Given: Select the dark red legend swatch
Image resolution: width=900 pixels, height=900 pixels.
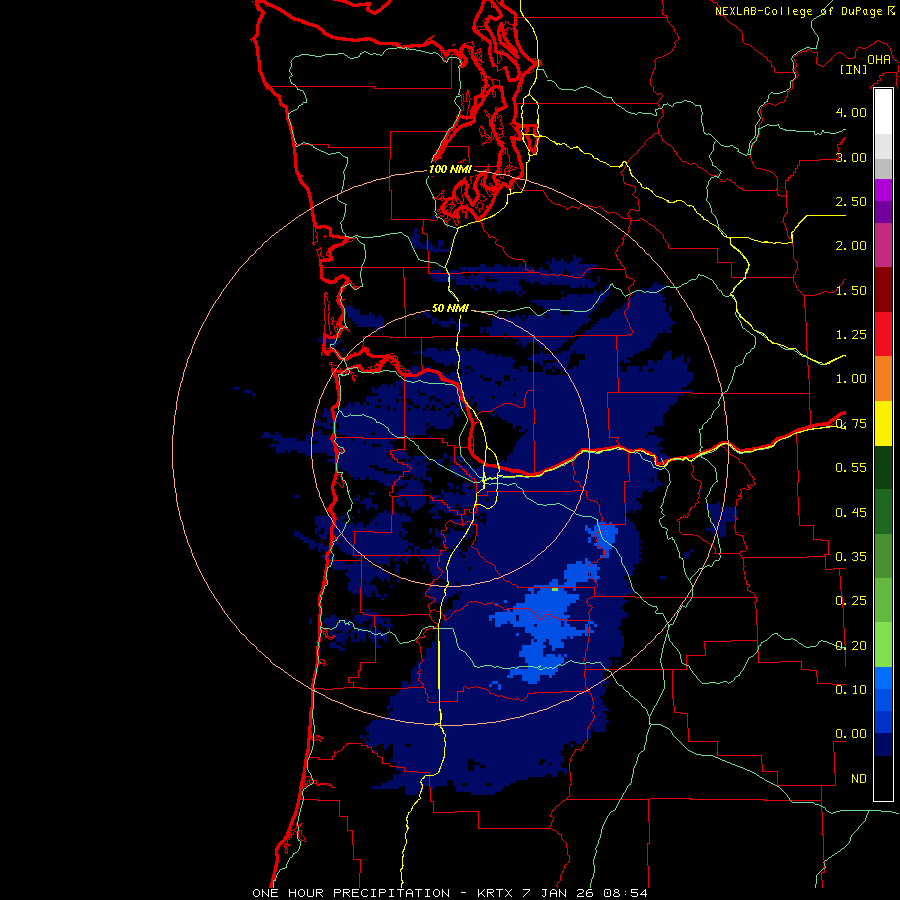Looking at the screenshot, I should tap(883, 290).
